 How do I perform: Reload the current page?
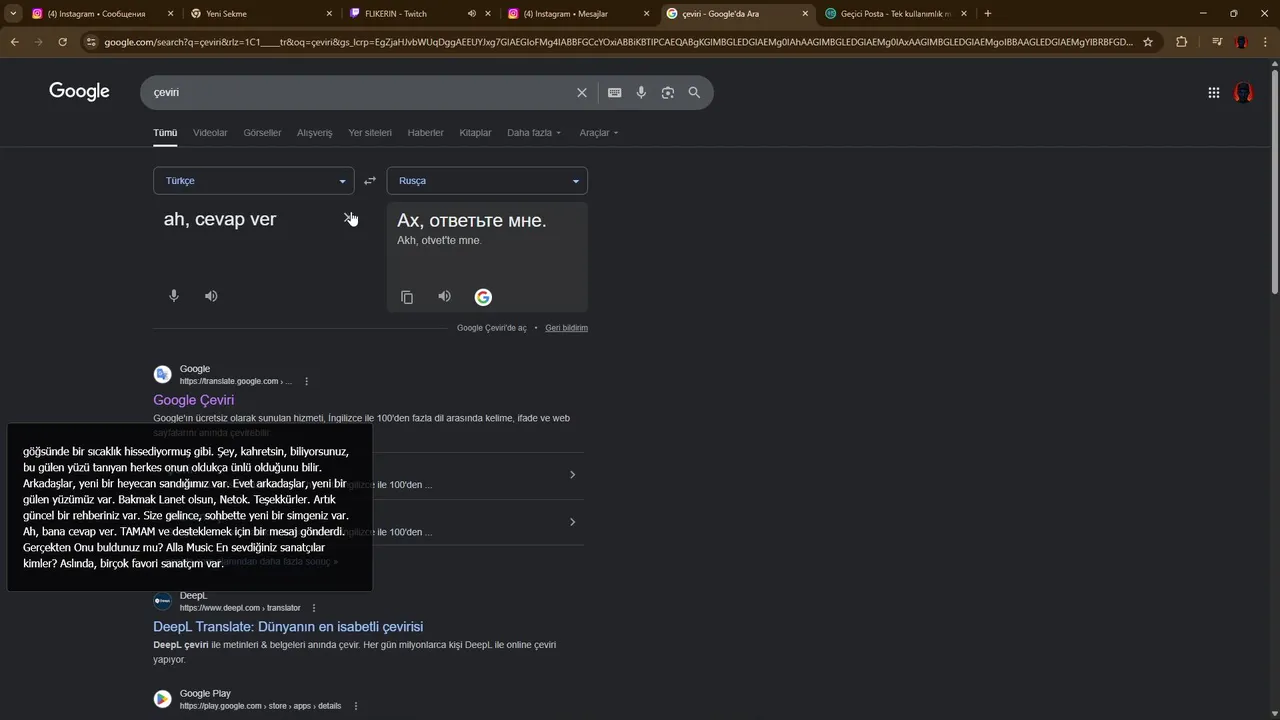(x=62, y=42)
